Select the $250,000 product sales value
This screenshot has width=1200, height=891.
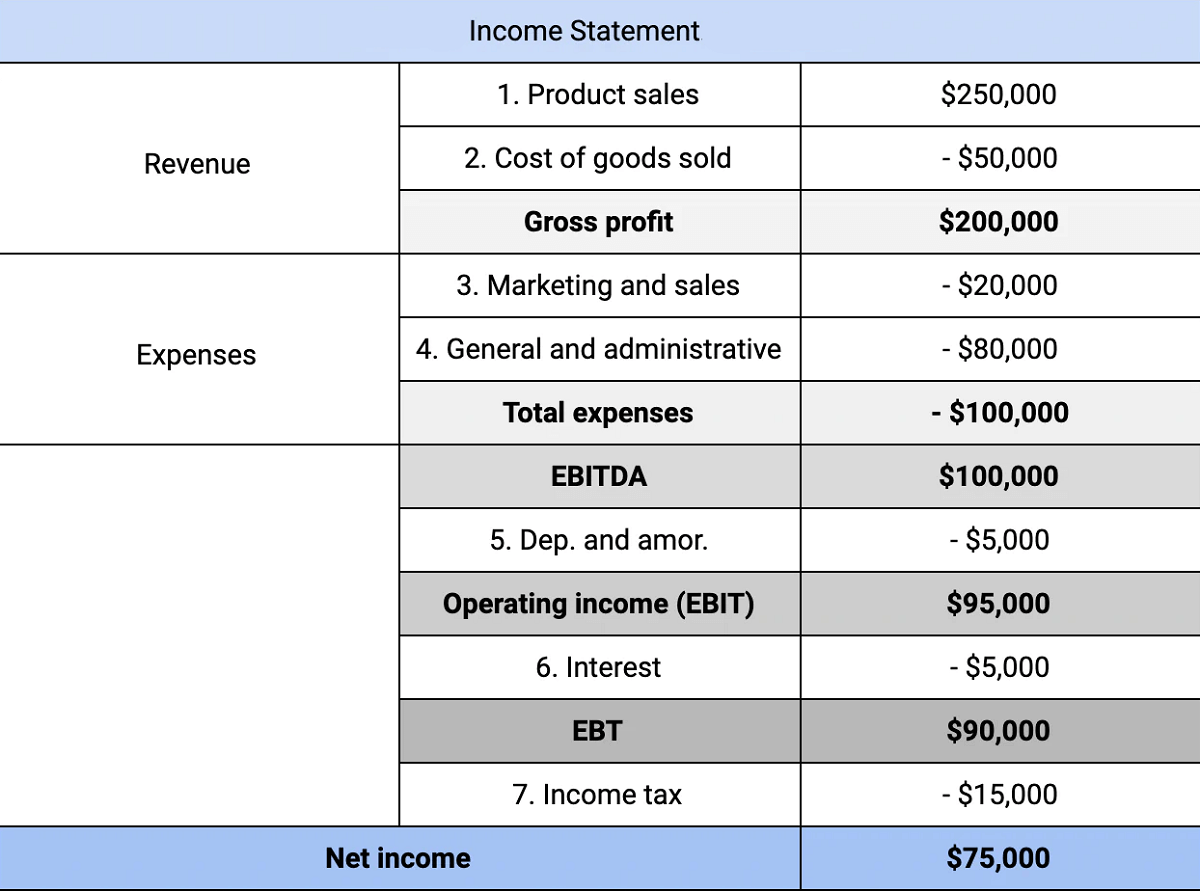(1000, 95)
